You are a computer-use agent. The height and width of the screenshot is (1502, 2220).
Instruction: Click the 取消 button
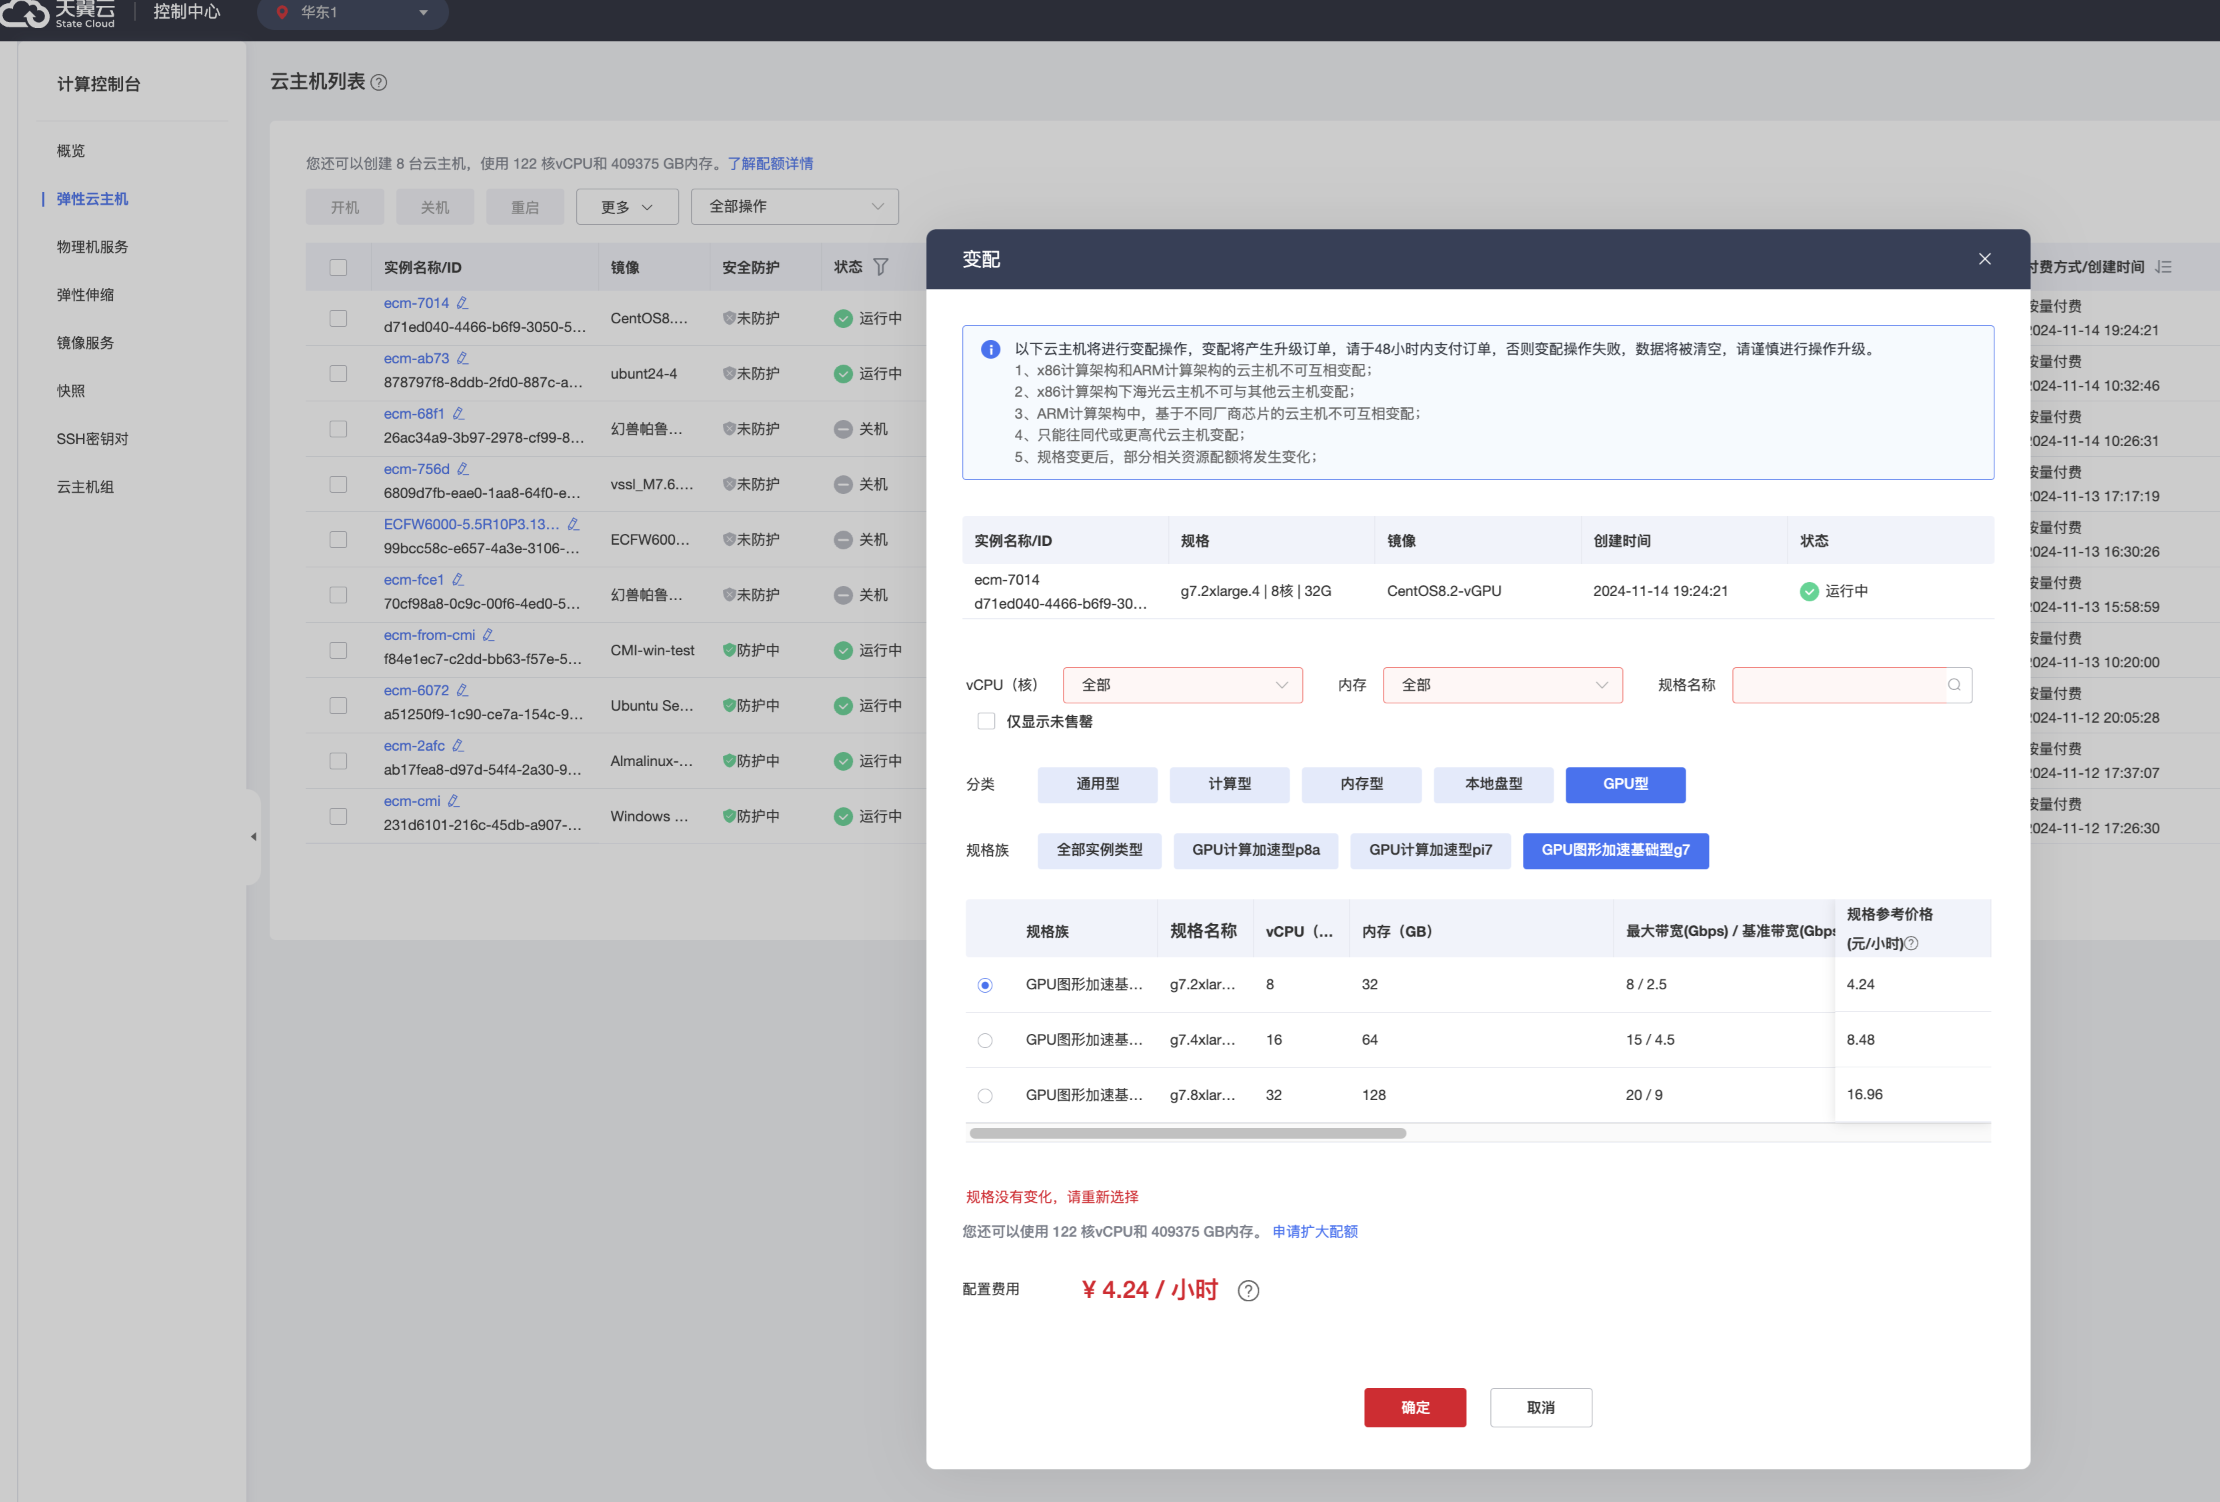[1541, 1408]
